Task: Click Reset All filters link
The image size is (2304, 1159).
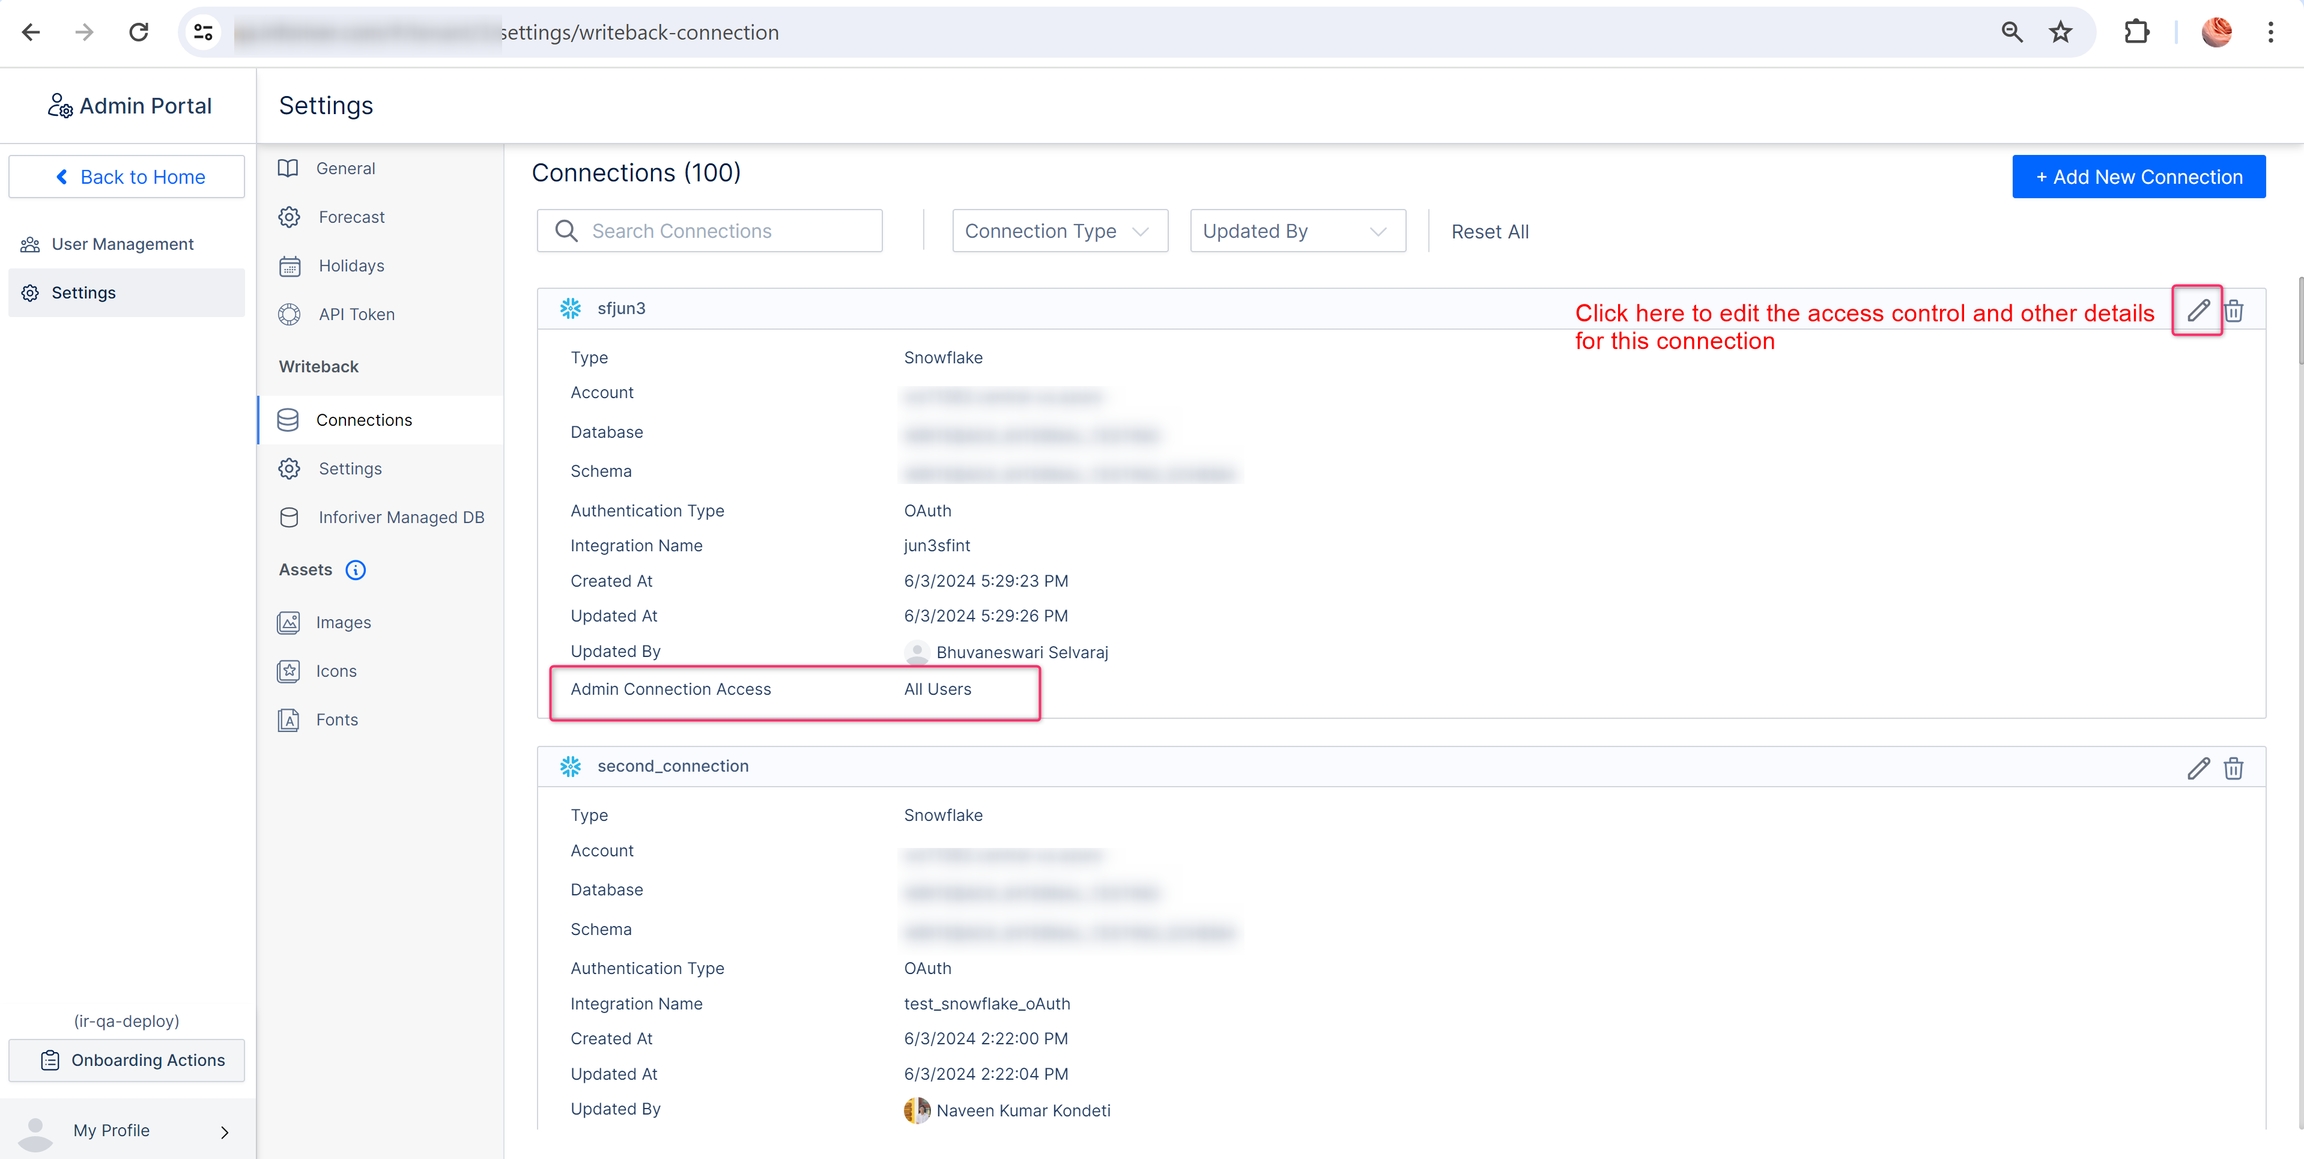Action: click(x=1489, y=232)
